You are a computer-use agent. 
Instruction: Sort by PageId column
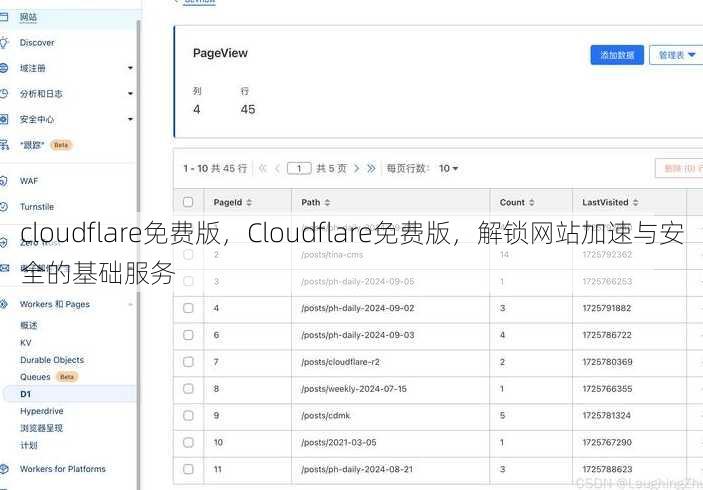click(233, 203)
